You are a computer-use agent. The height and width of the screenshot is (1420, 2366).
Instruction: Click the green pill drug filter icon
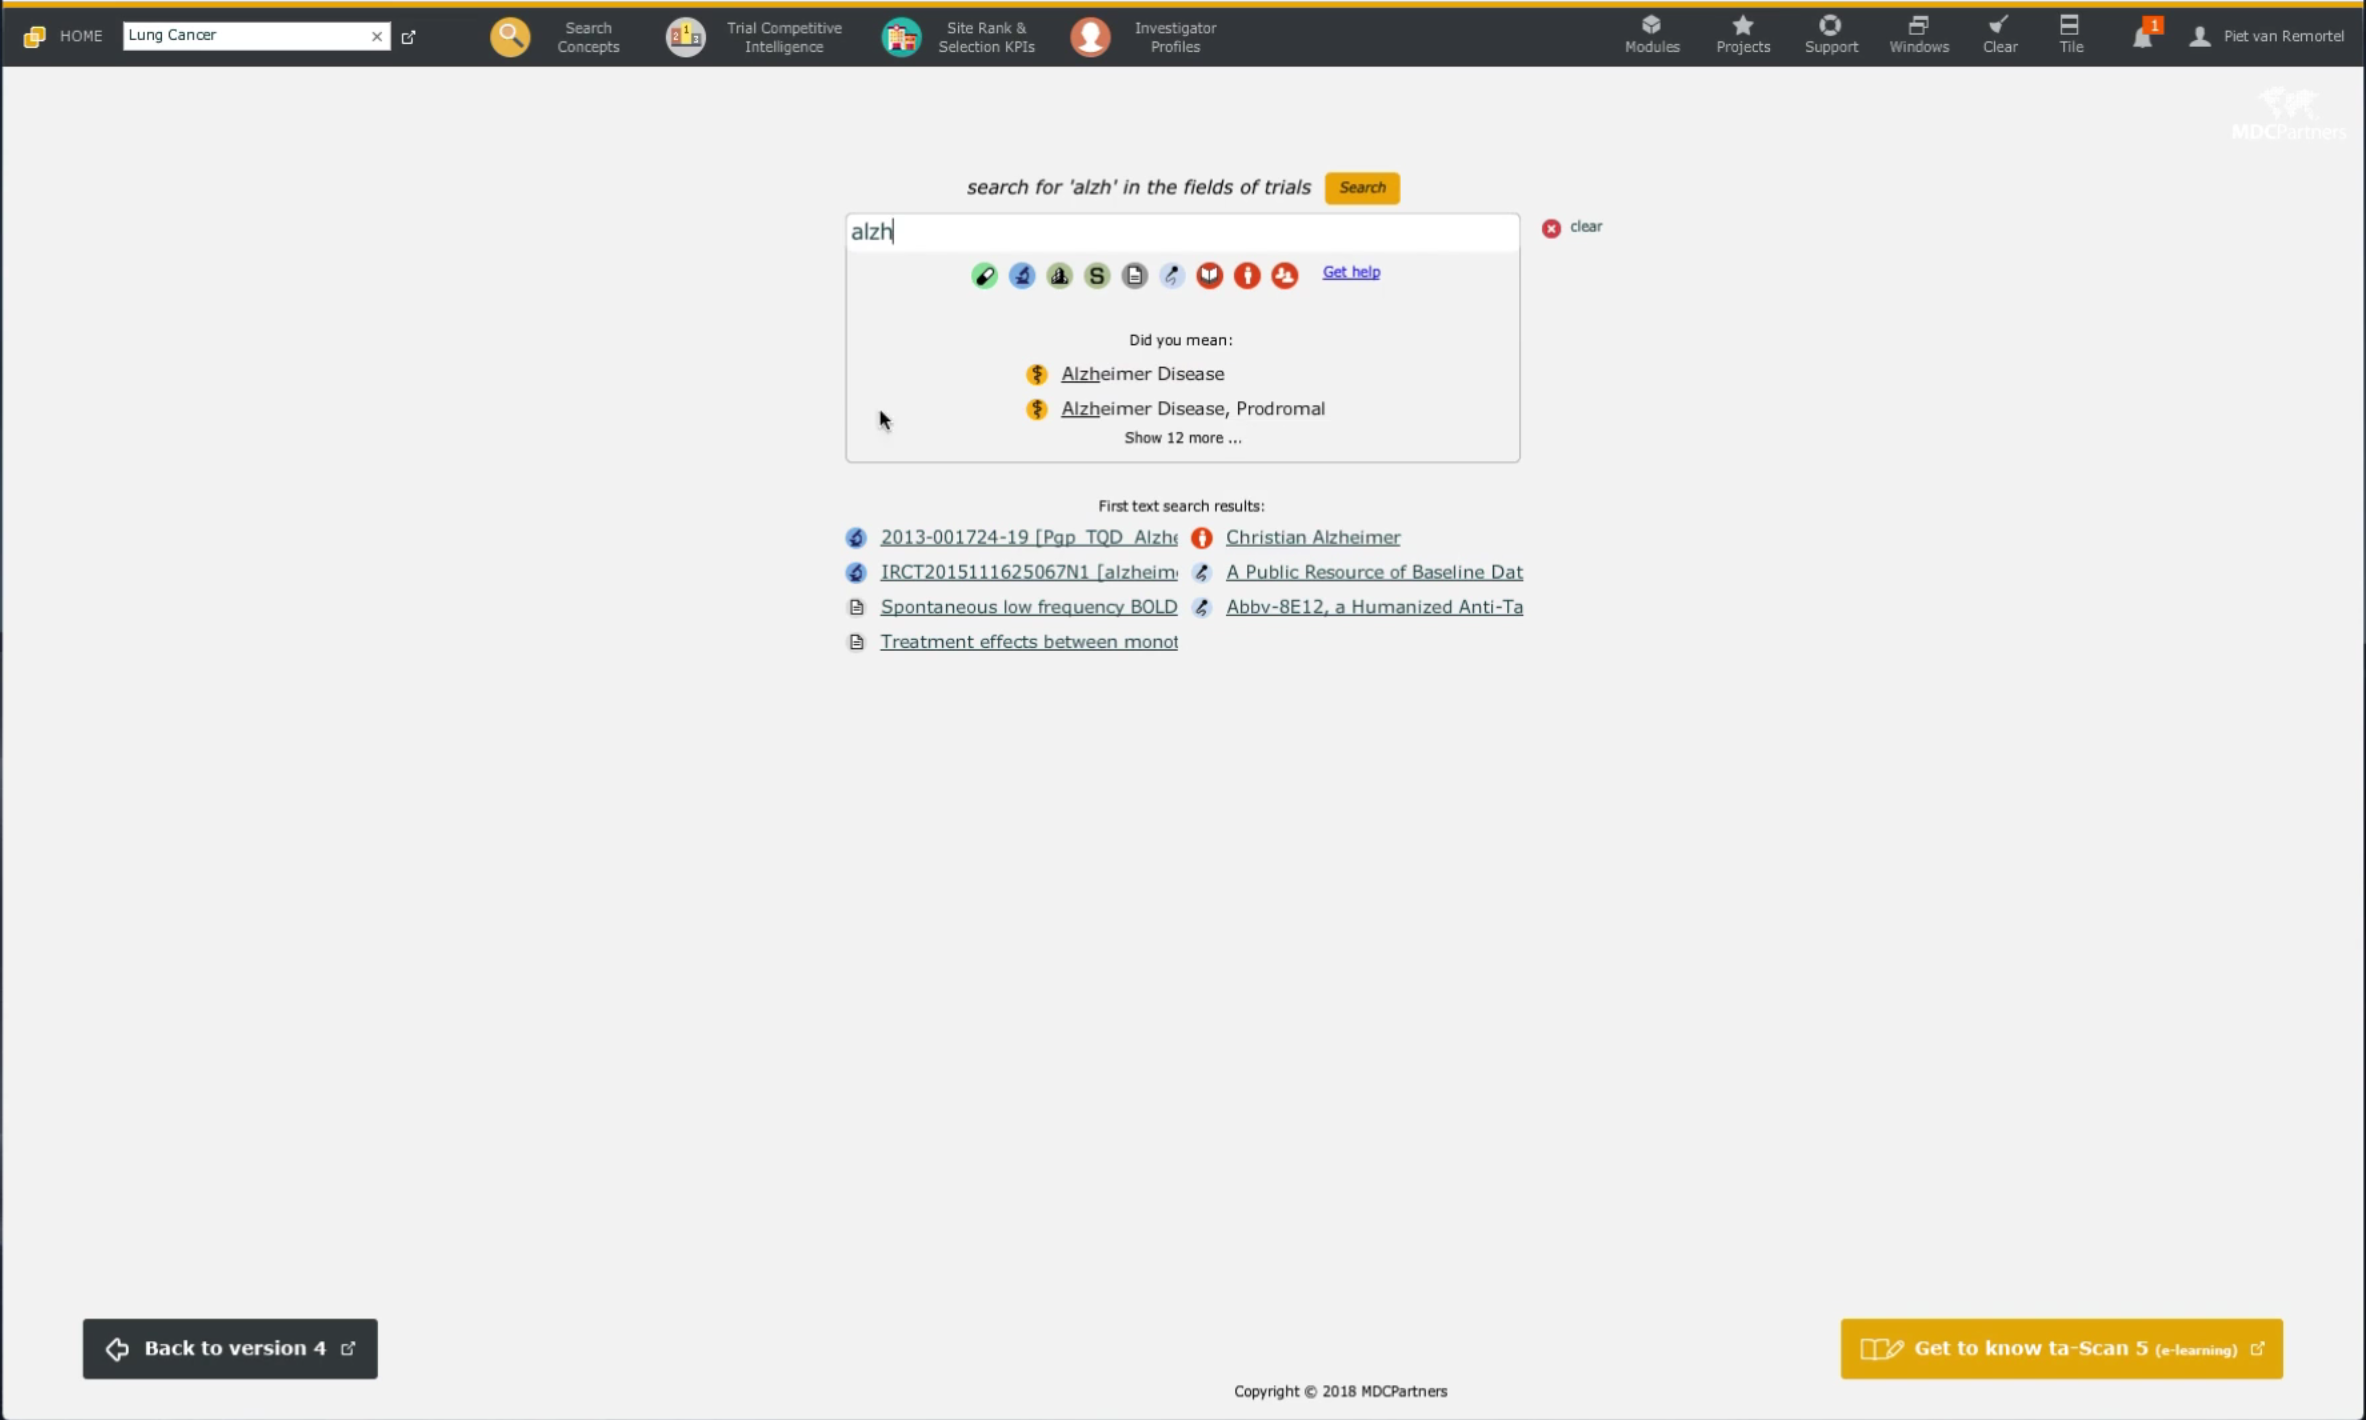984,275
